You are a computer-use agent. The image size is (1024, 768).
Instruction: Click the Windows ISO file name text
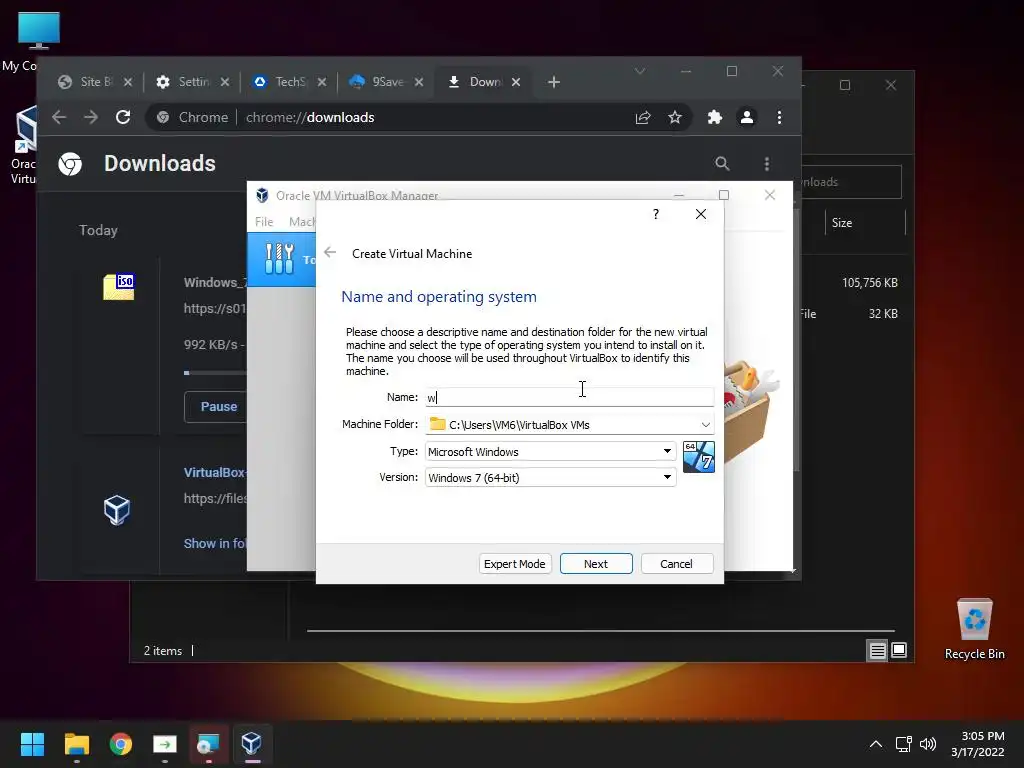point(216,282)
